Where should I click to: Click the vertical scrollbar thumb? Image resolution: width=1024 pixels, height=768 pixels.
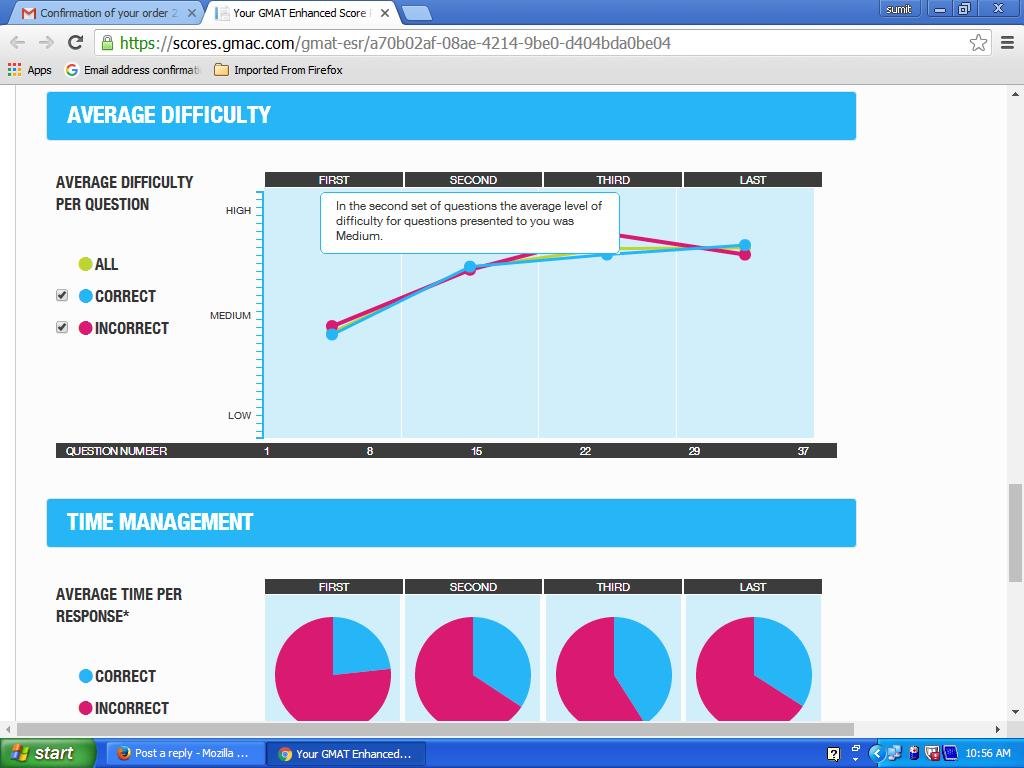pos(1015,532)
